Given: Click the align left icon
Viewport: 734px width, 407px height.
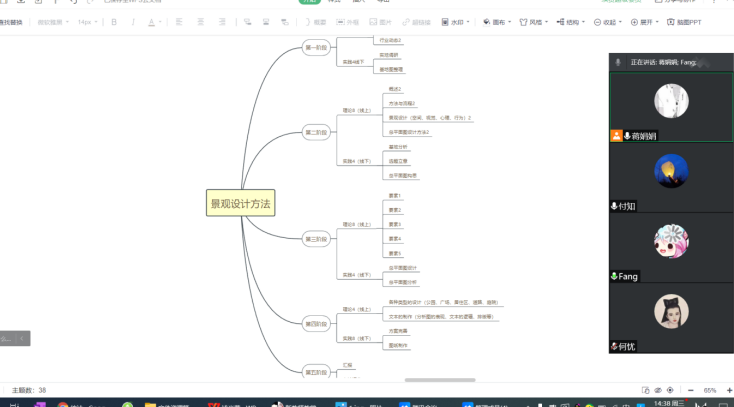Looking at the screenshot, I should [x=179, y=21].
